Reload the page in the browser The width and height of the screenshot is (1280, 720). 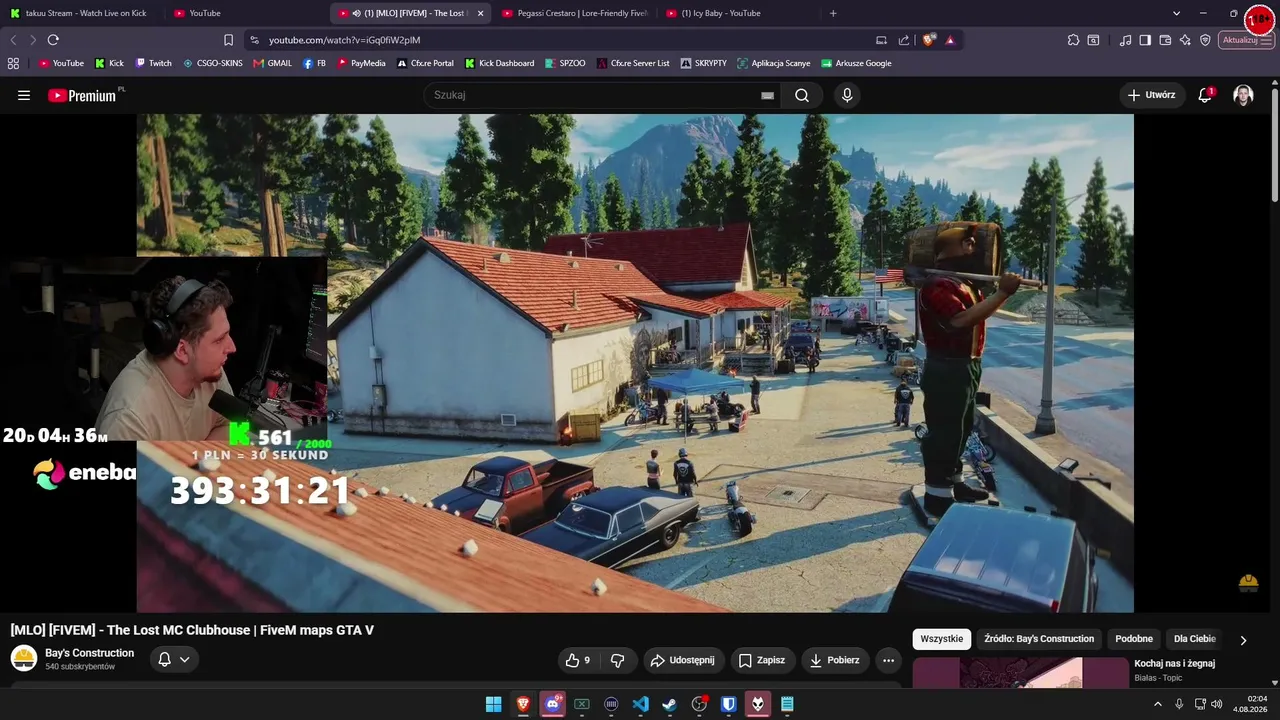53,40
